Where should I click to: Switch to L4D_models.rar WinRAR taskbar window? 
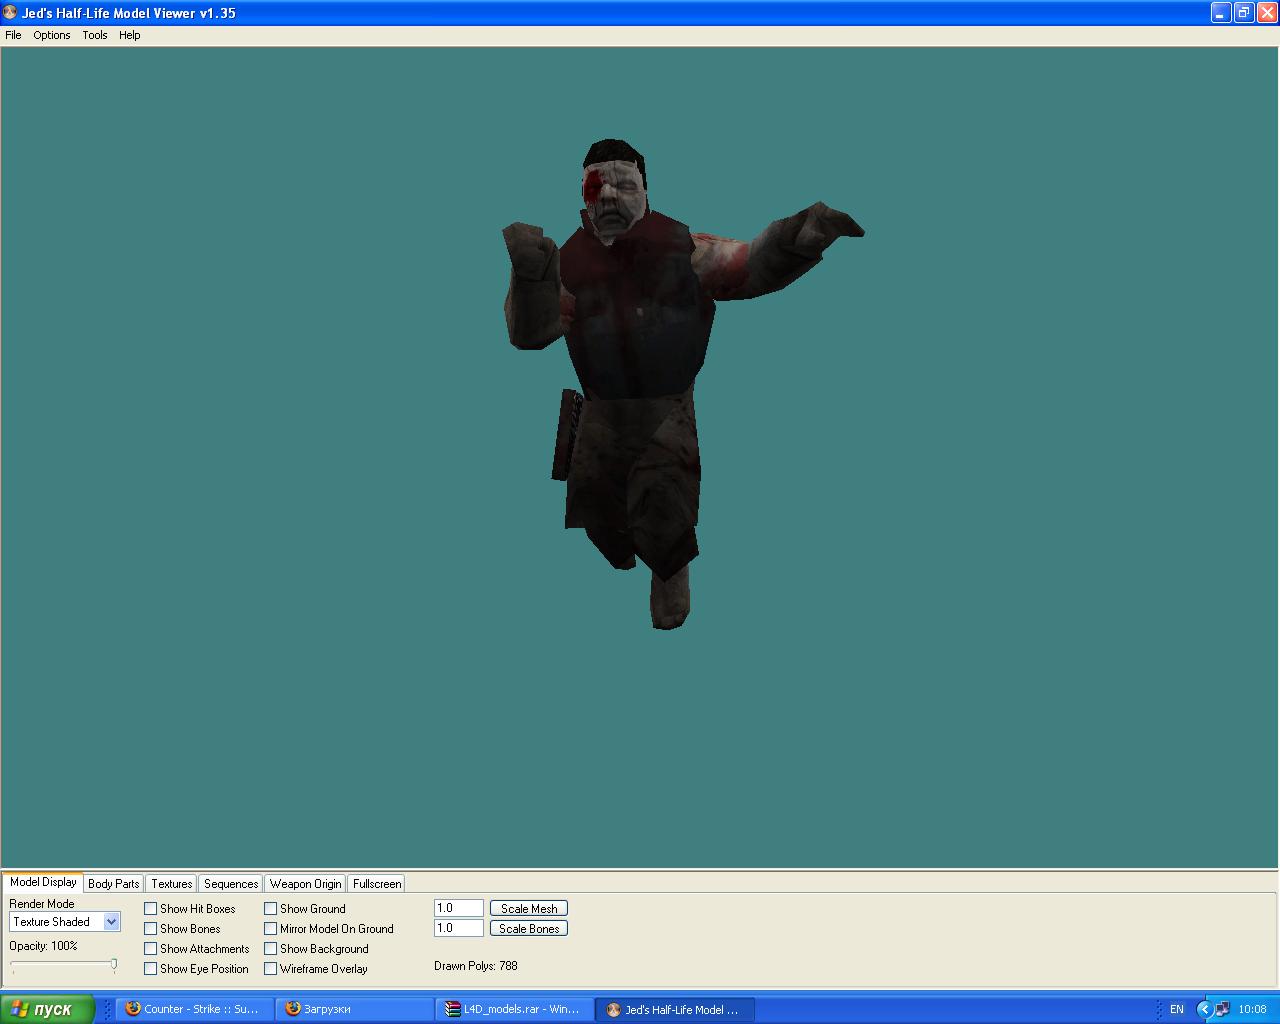click(x=515, y=1009)
